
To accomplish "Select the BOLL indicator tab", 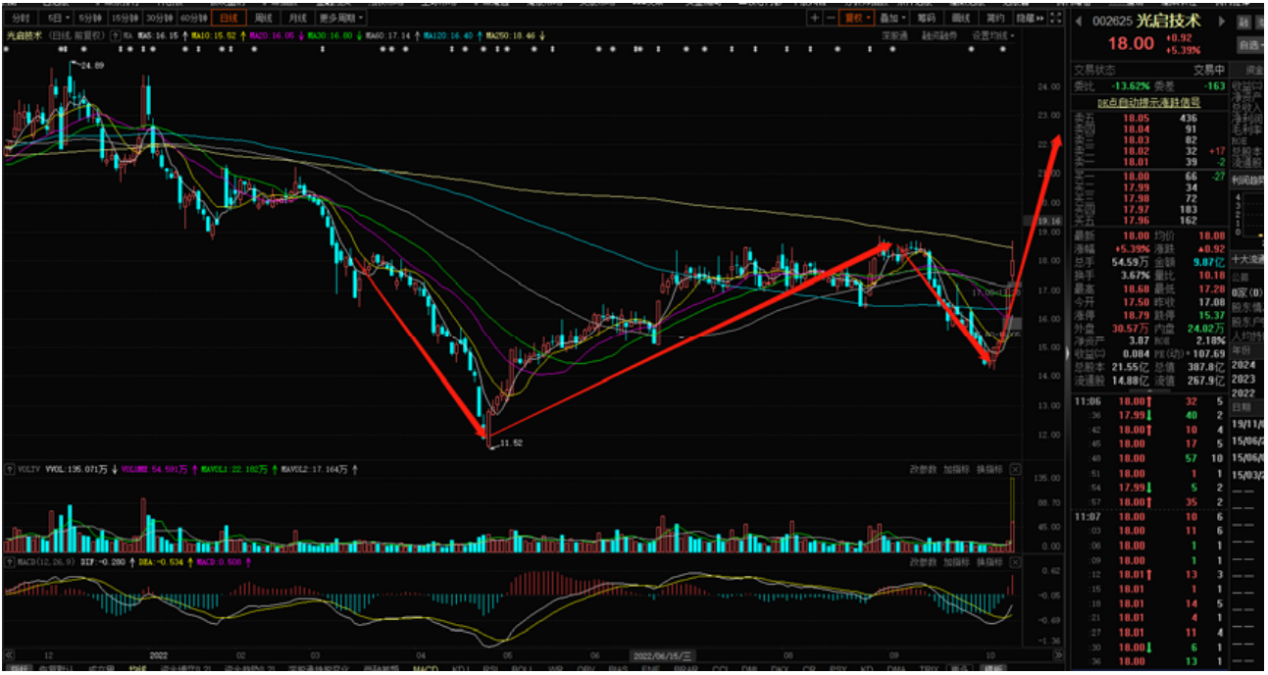I will pyautogui.click(x=522, y=668).
